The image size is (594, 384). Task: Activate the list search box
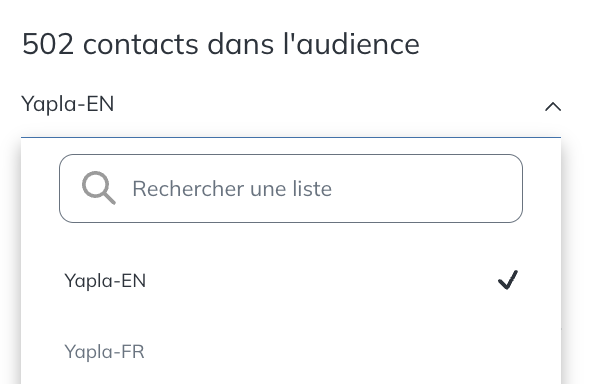(291, 188)
